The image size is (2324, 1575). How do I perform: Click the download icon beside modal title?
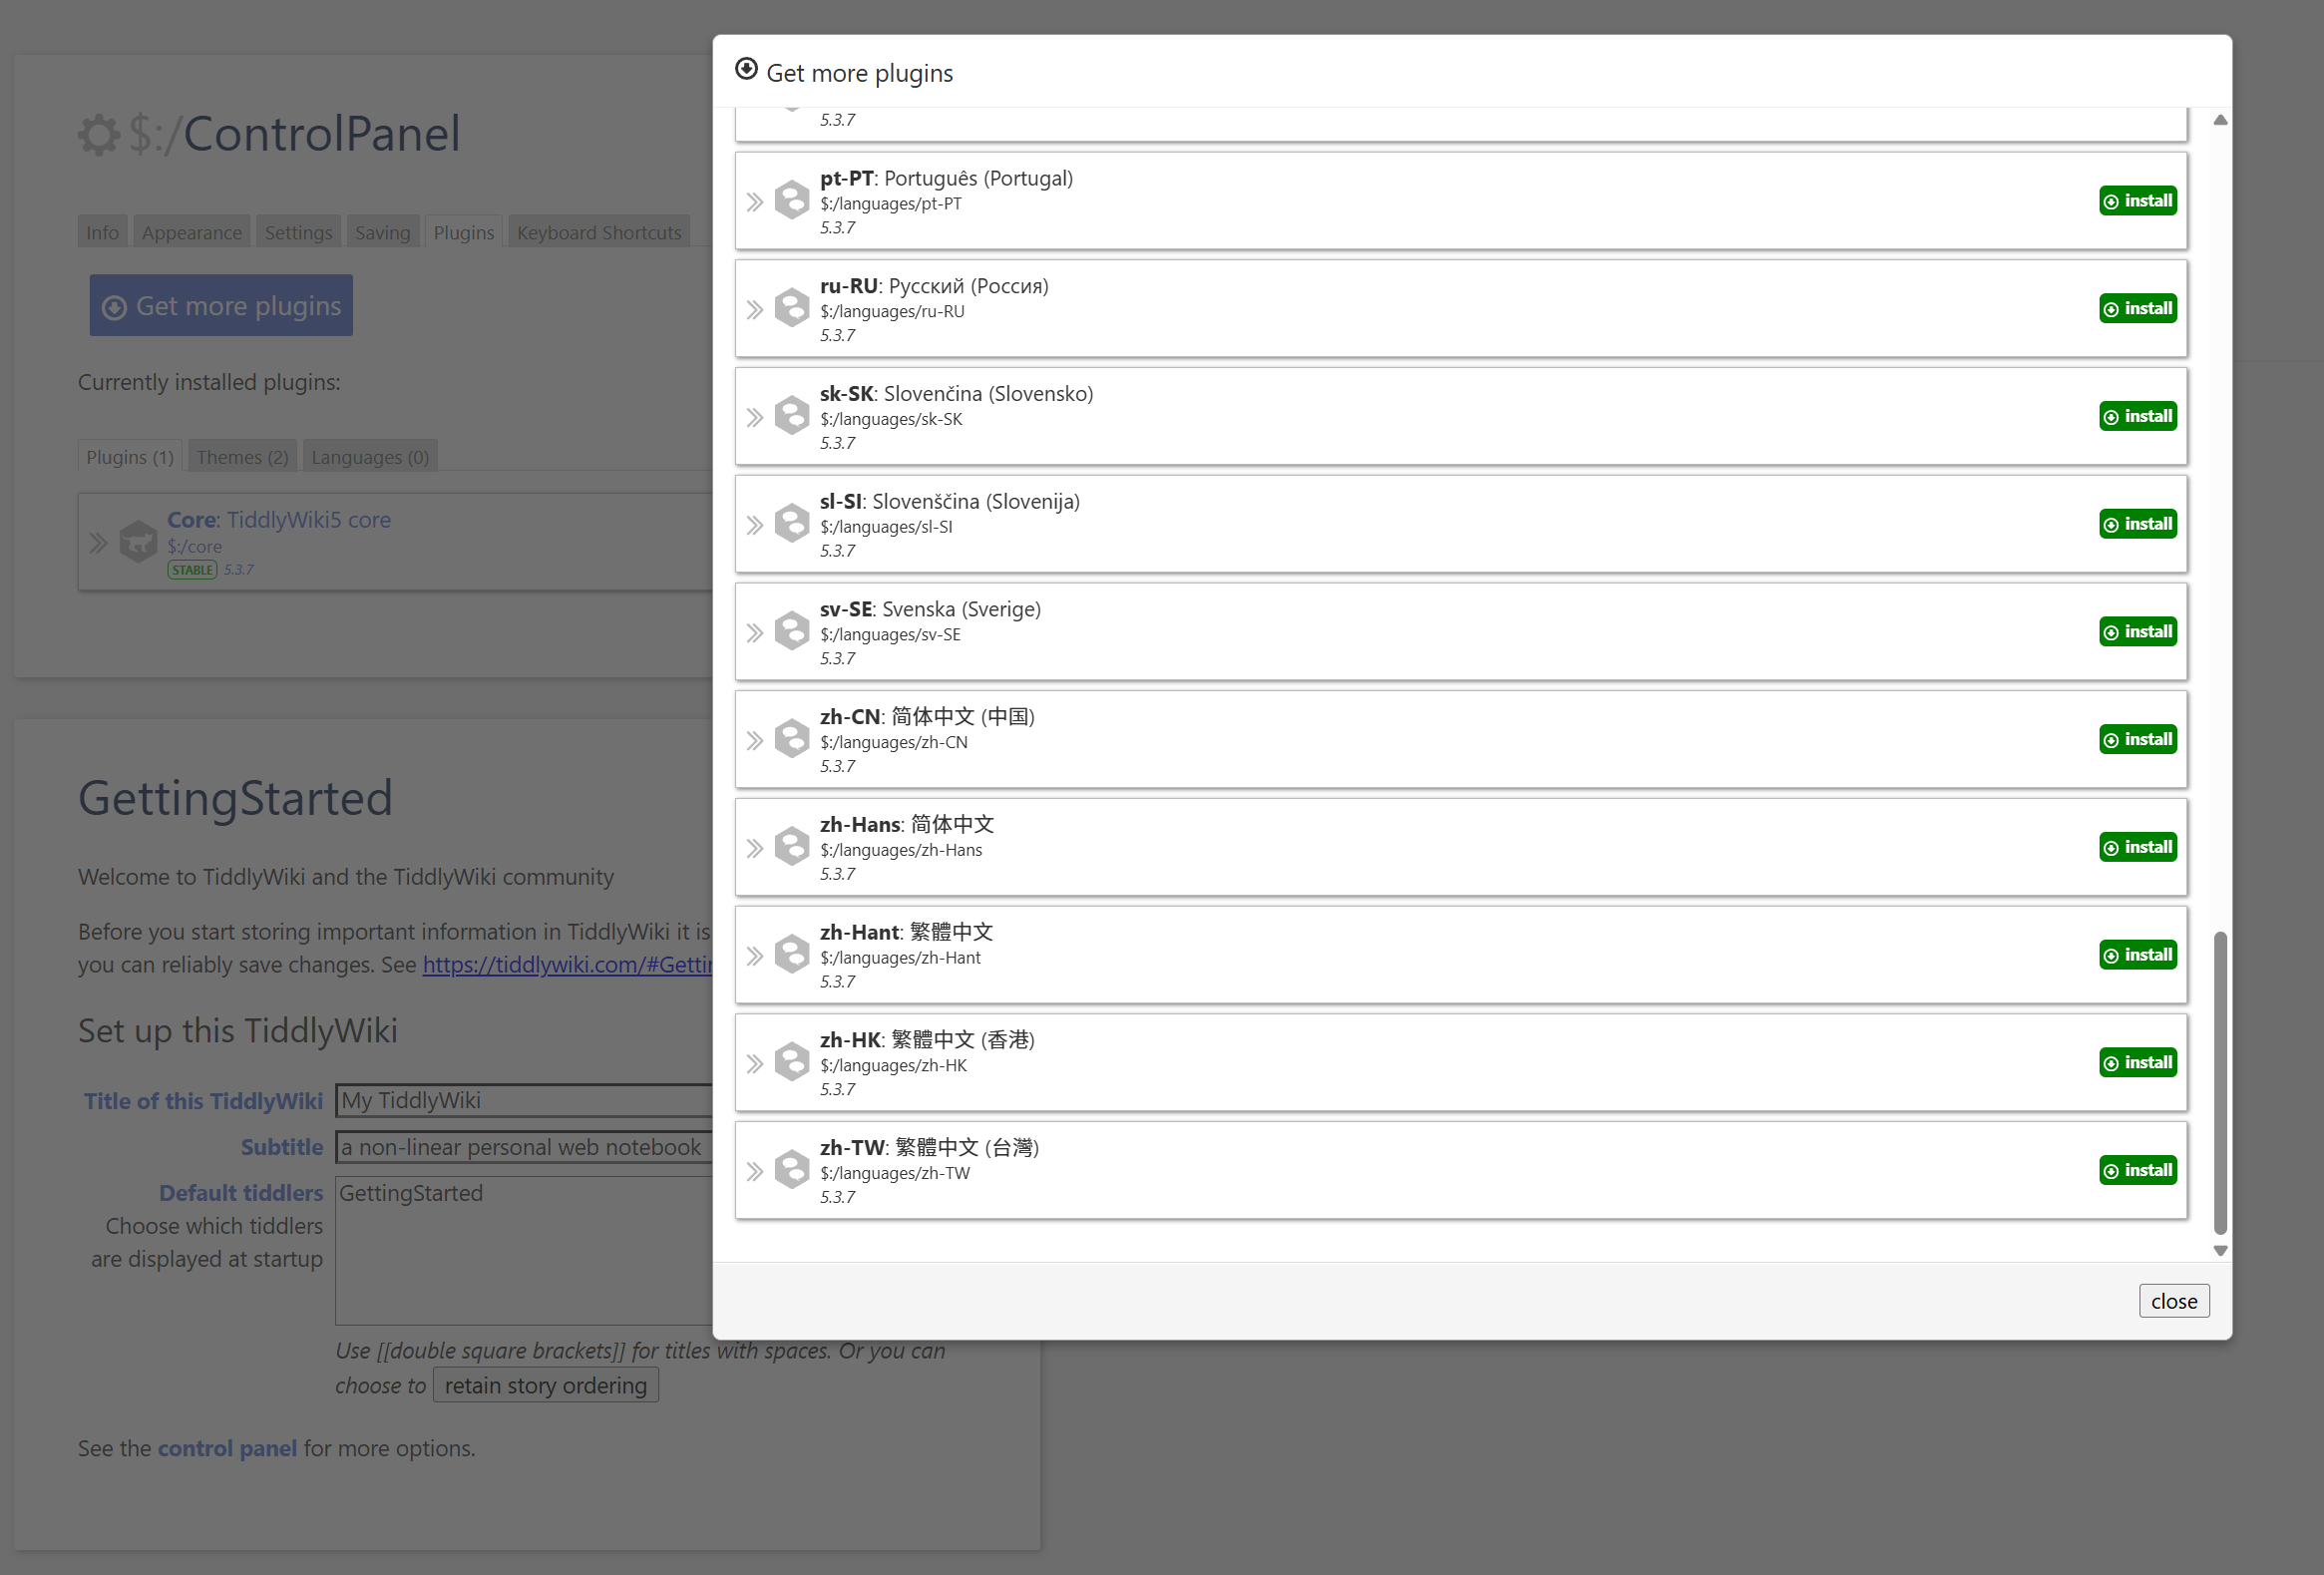coord(746,70)
